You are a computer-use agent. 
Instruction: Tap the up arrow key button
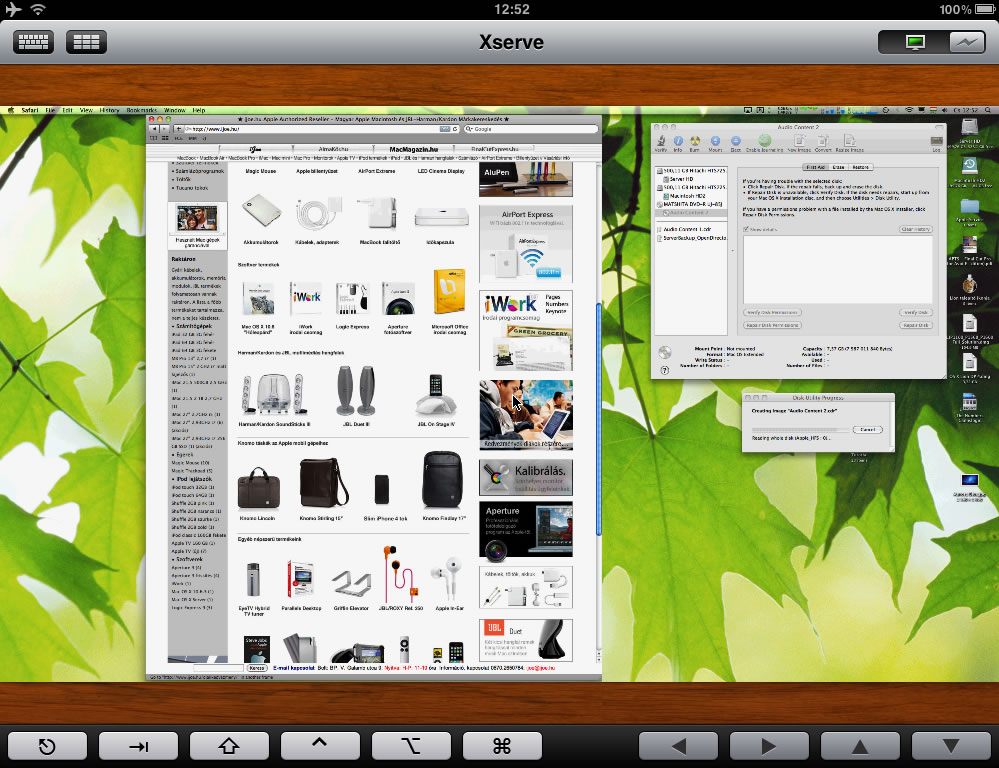tap(860, 746)
